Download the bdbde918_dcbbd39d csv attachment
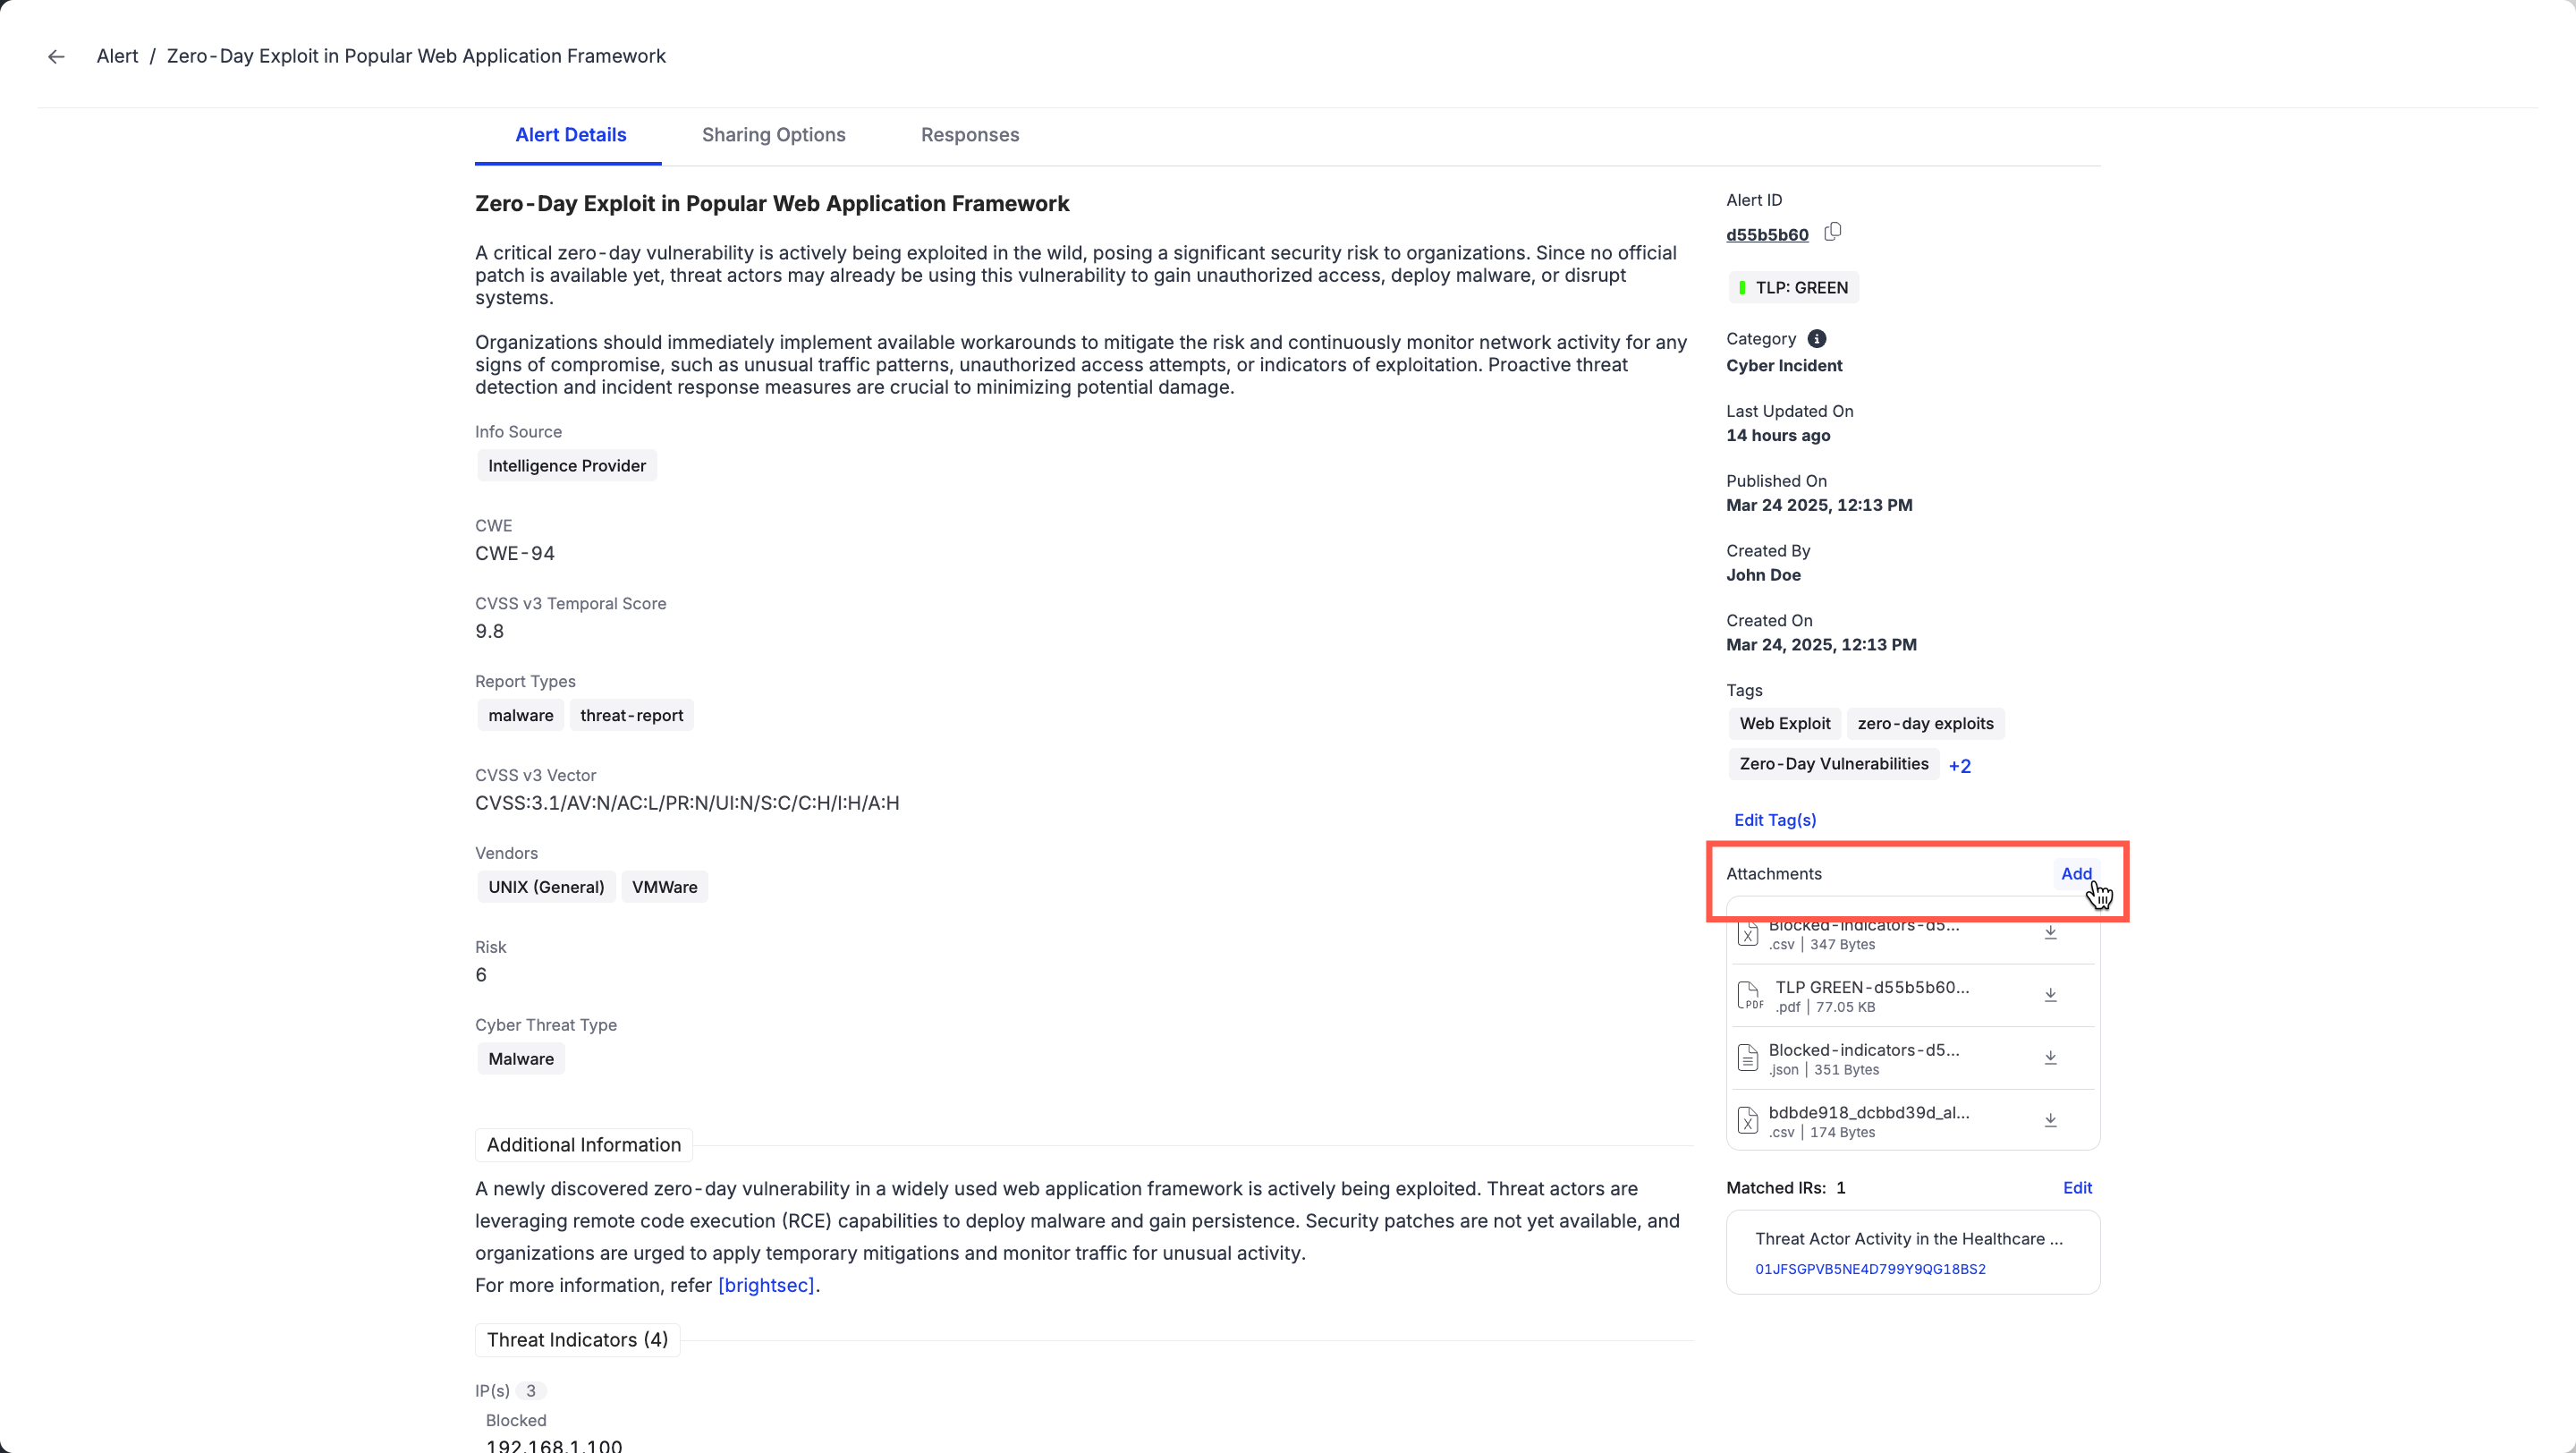 click(x=2050, y=1121)
